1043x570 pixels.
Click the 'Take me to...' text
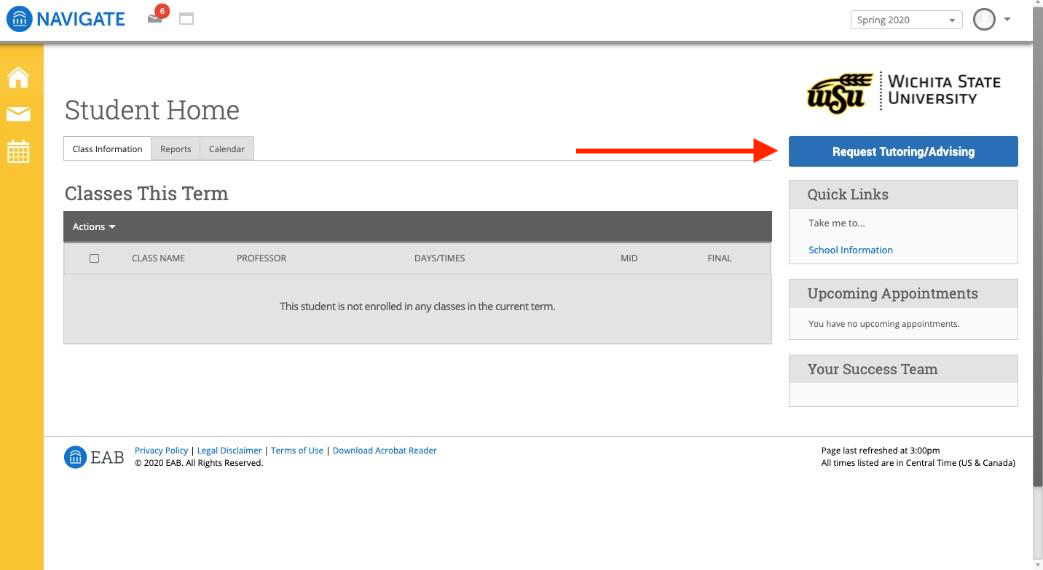(x=837, y=223)
